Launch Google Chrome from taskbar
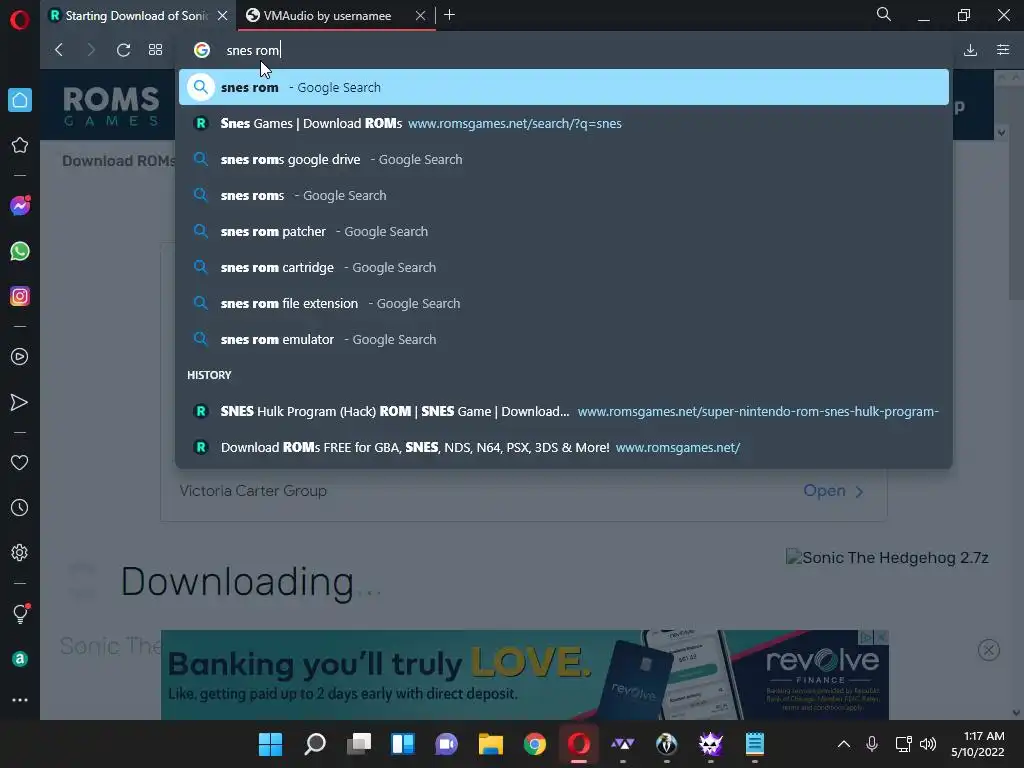Image resolution: width=1024 pixels, height=768 pixels. 535,744
